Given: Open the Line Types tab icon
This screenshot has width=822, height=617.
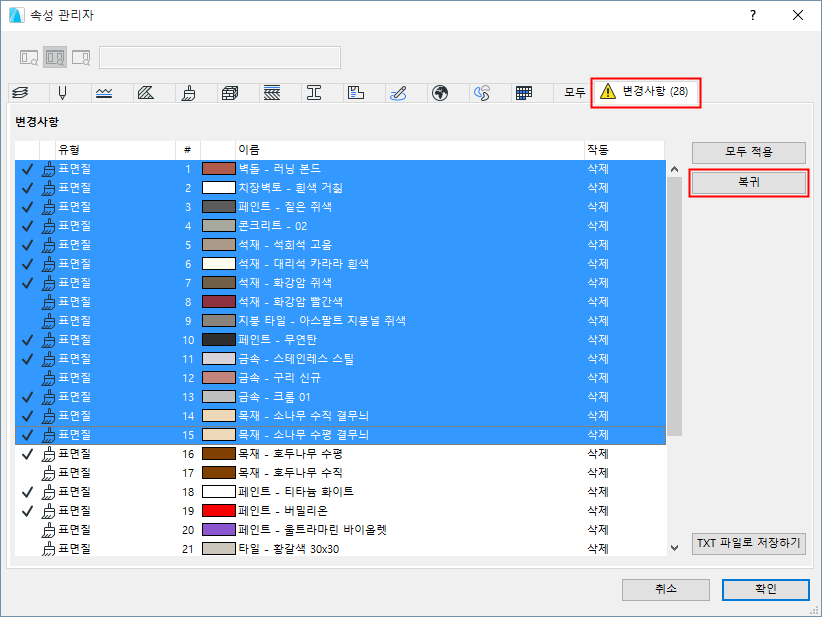Looking at the screenshot, I should pos(104,93).
